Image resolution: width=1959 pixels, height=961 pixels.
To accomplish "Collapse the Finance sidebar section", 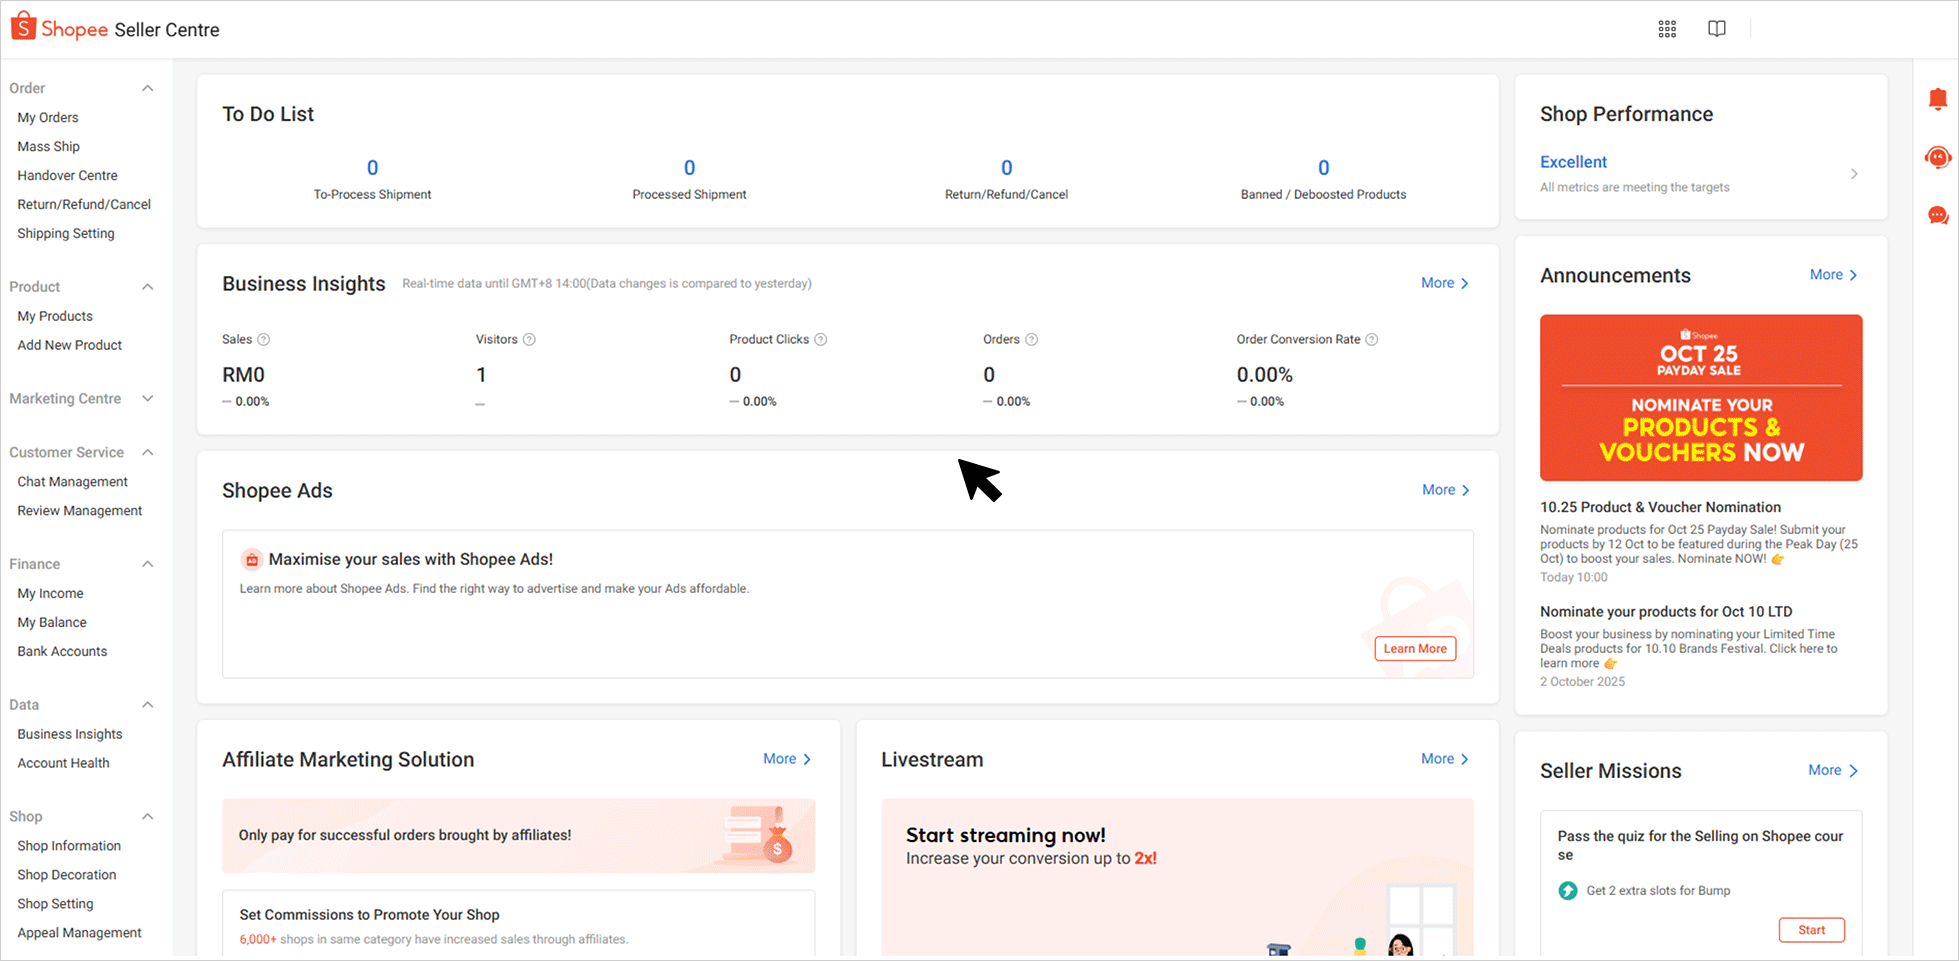I will [x=148, y=564].
